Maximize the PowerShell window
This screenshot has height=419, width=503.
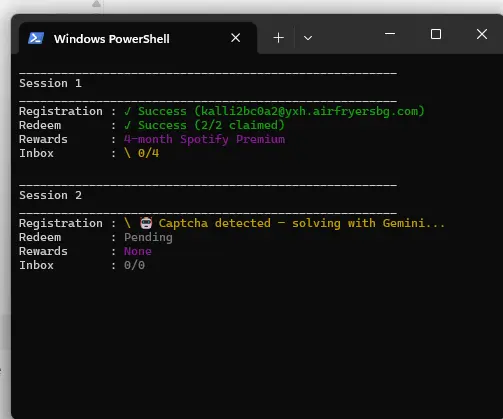coord(436,34)
